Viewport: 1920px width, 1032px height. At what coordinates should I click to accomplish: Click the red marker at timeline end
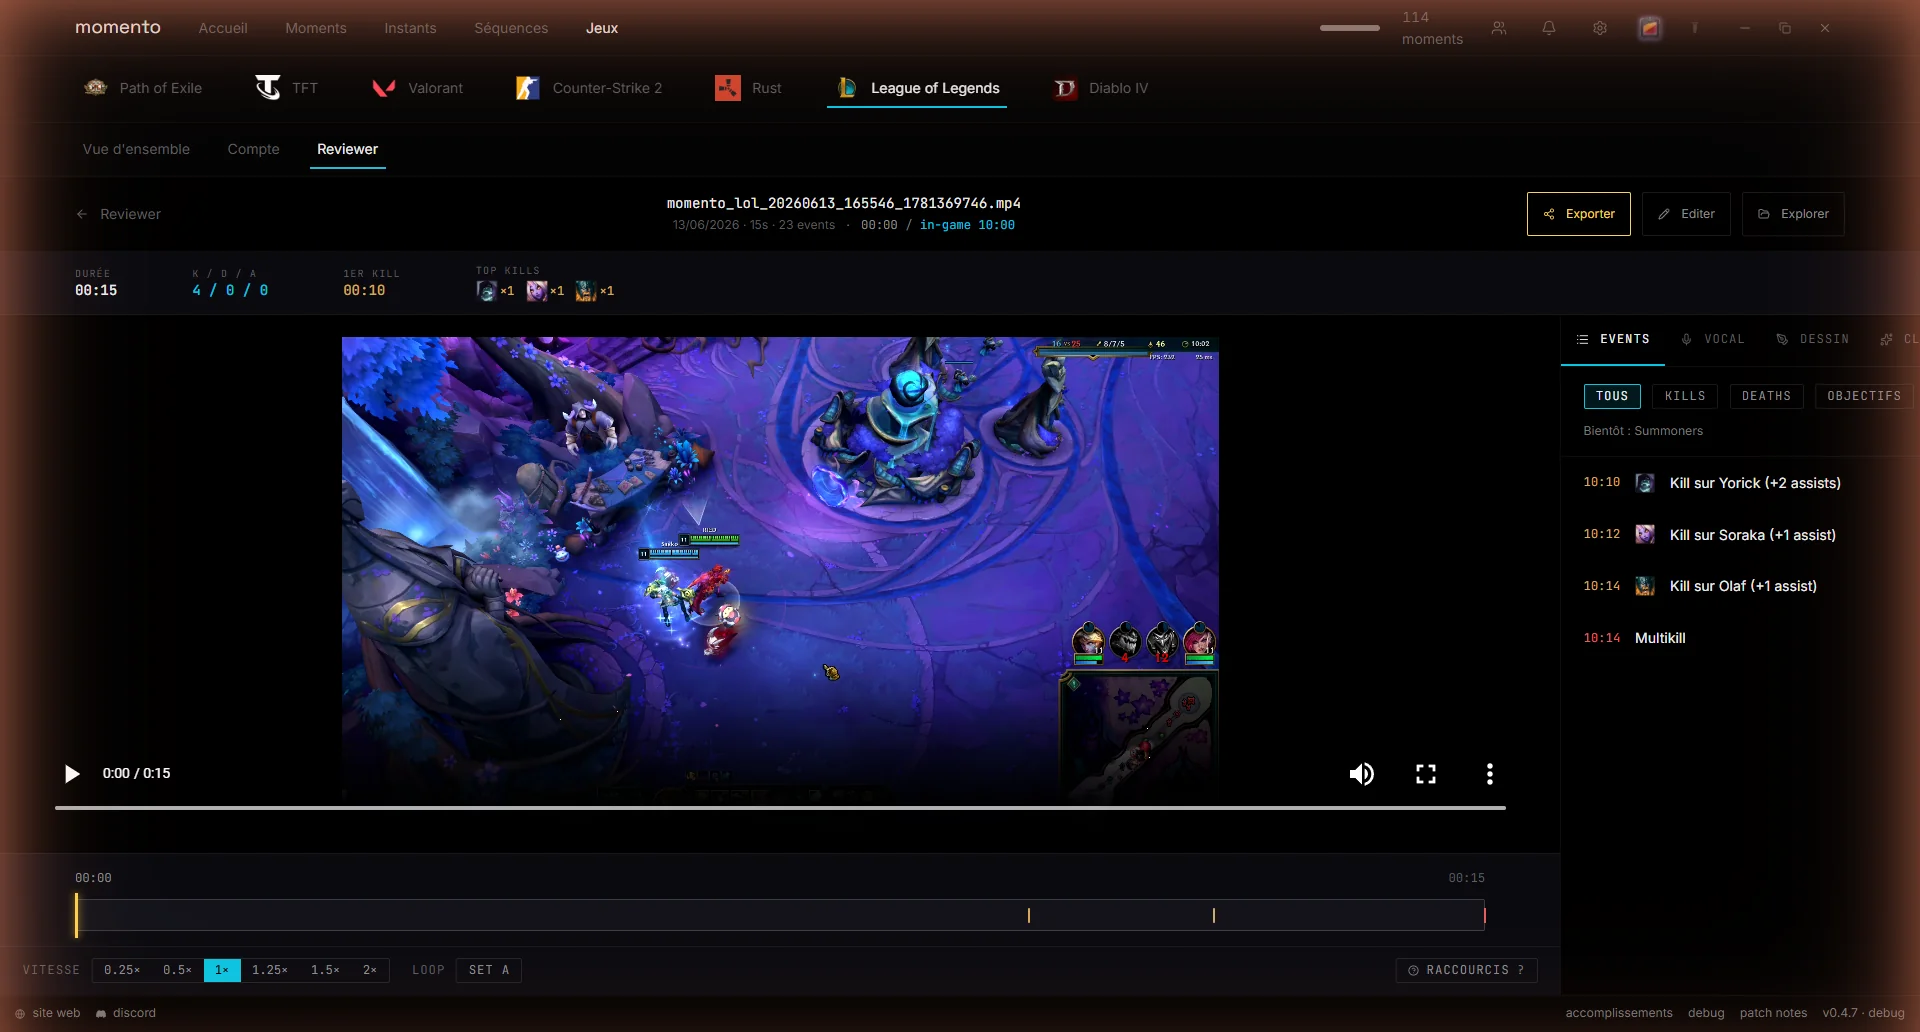[1485, 915]
